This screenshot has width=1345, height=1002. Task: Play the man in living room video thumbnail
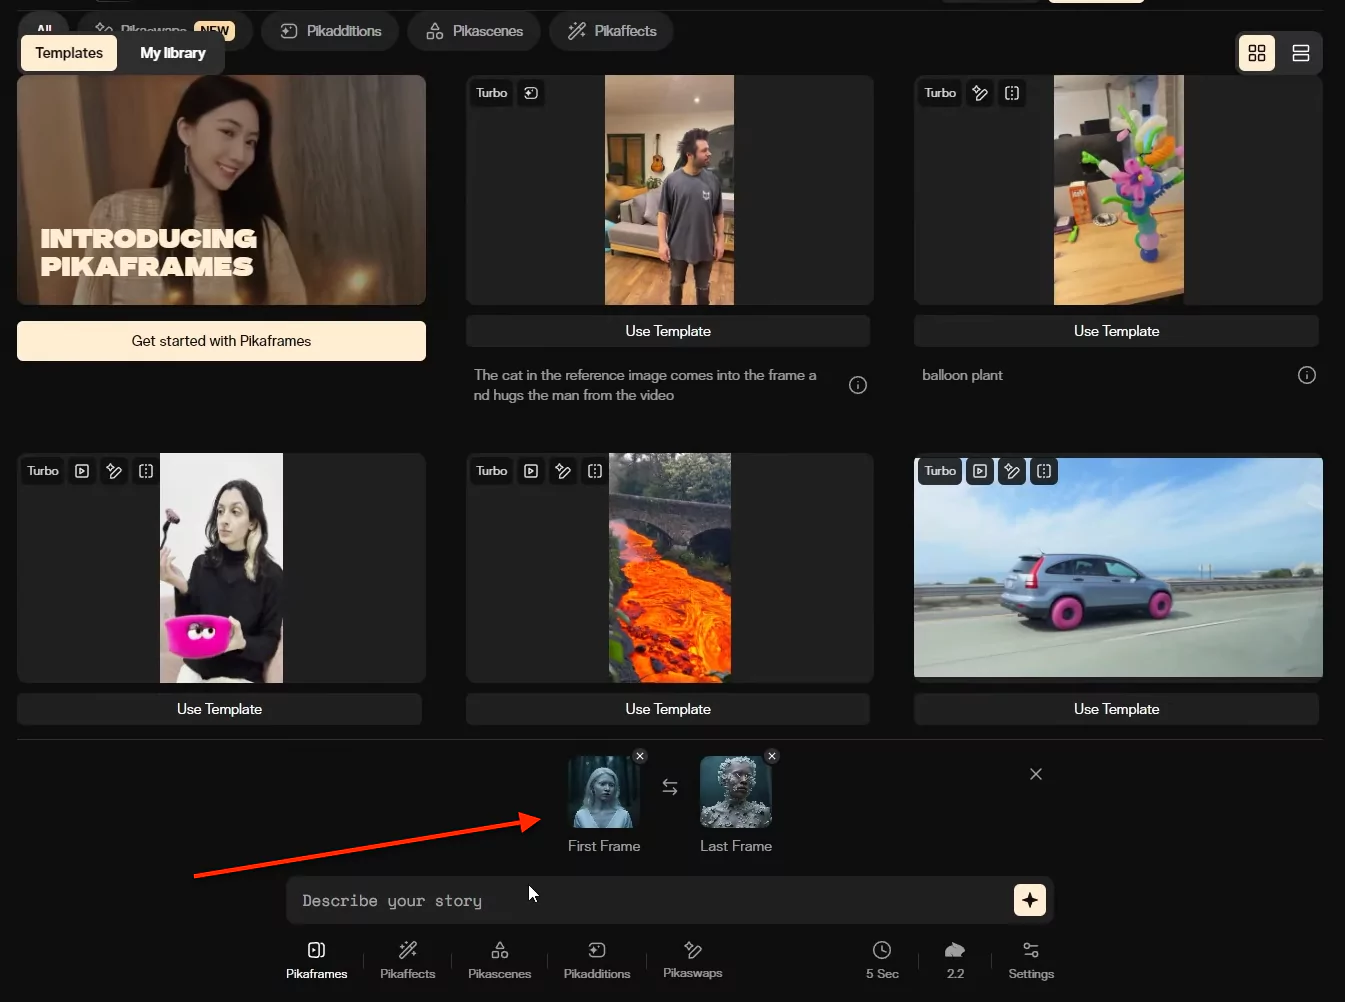click(669, 190)
